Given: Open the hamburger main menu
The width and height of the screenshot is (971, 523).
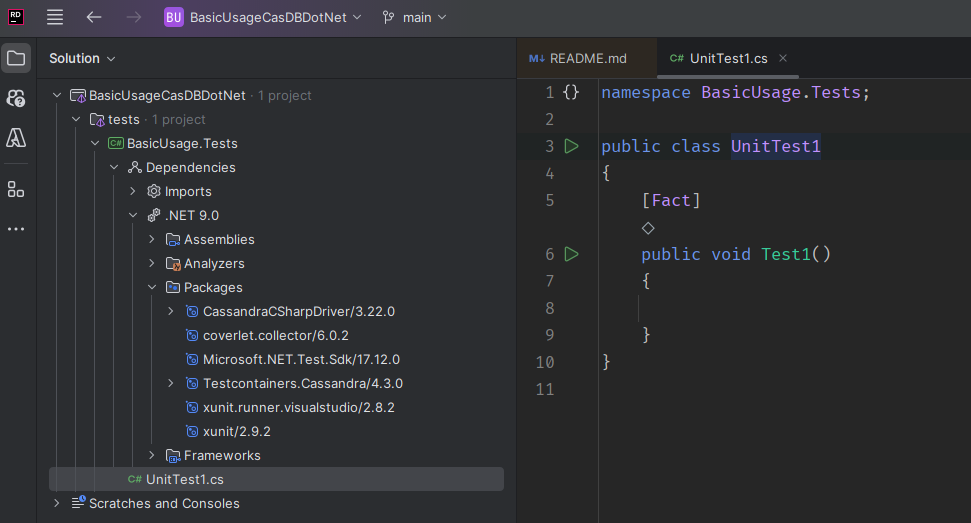Looking at the screenshot, I should [x=55, y=17].
